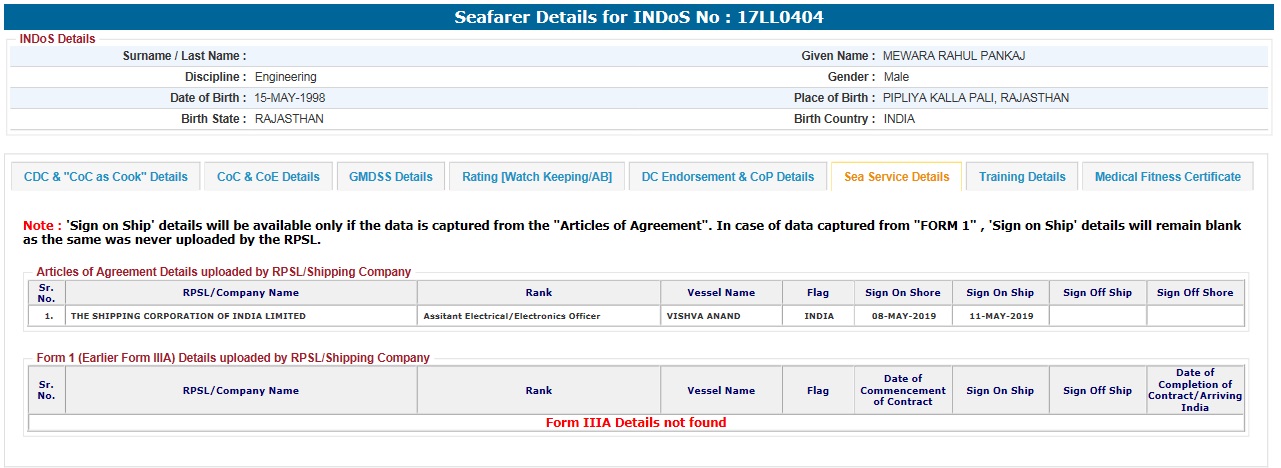Open the CDC & "CoC as Cook" Details tab
Screen dimensions: 1281x468
(106, 177)
